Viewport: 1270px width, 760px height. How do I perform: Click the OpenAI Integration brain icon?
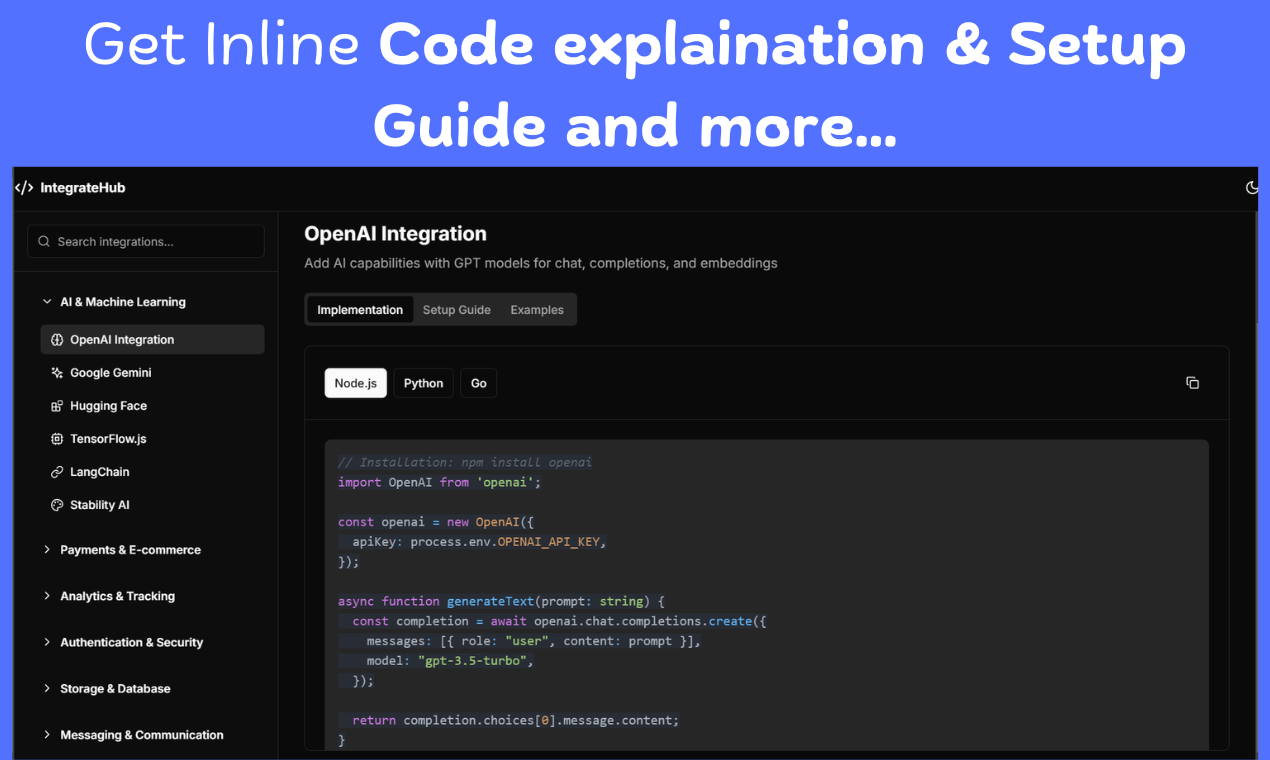pos(57,340)
